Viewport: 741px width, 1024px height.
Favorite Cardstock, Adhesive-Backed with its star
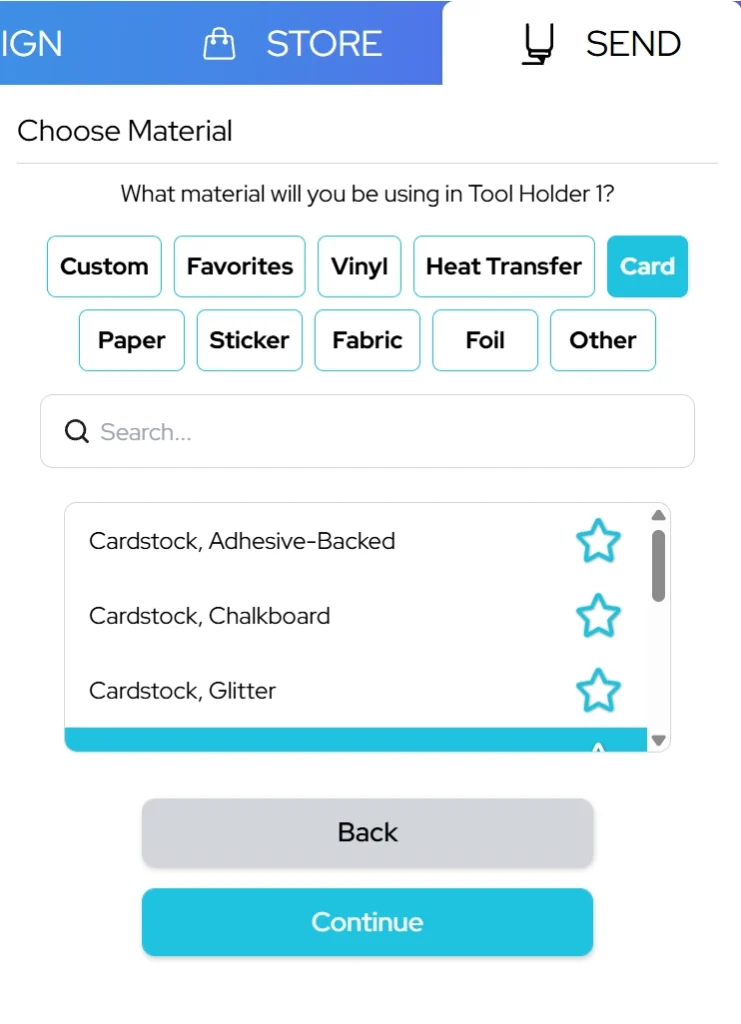click(x=598, y=541)
